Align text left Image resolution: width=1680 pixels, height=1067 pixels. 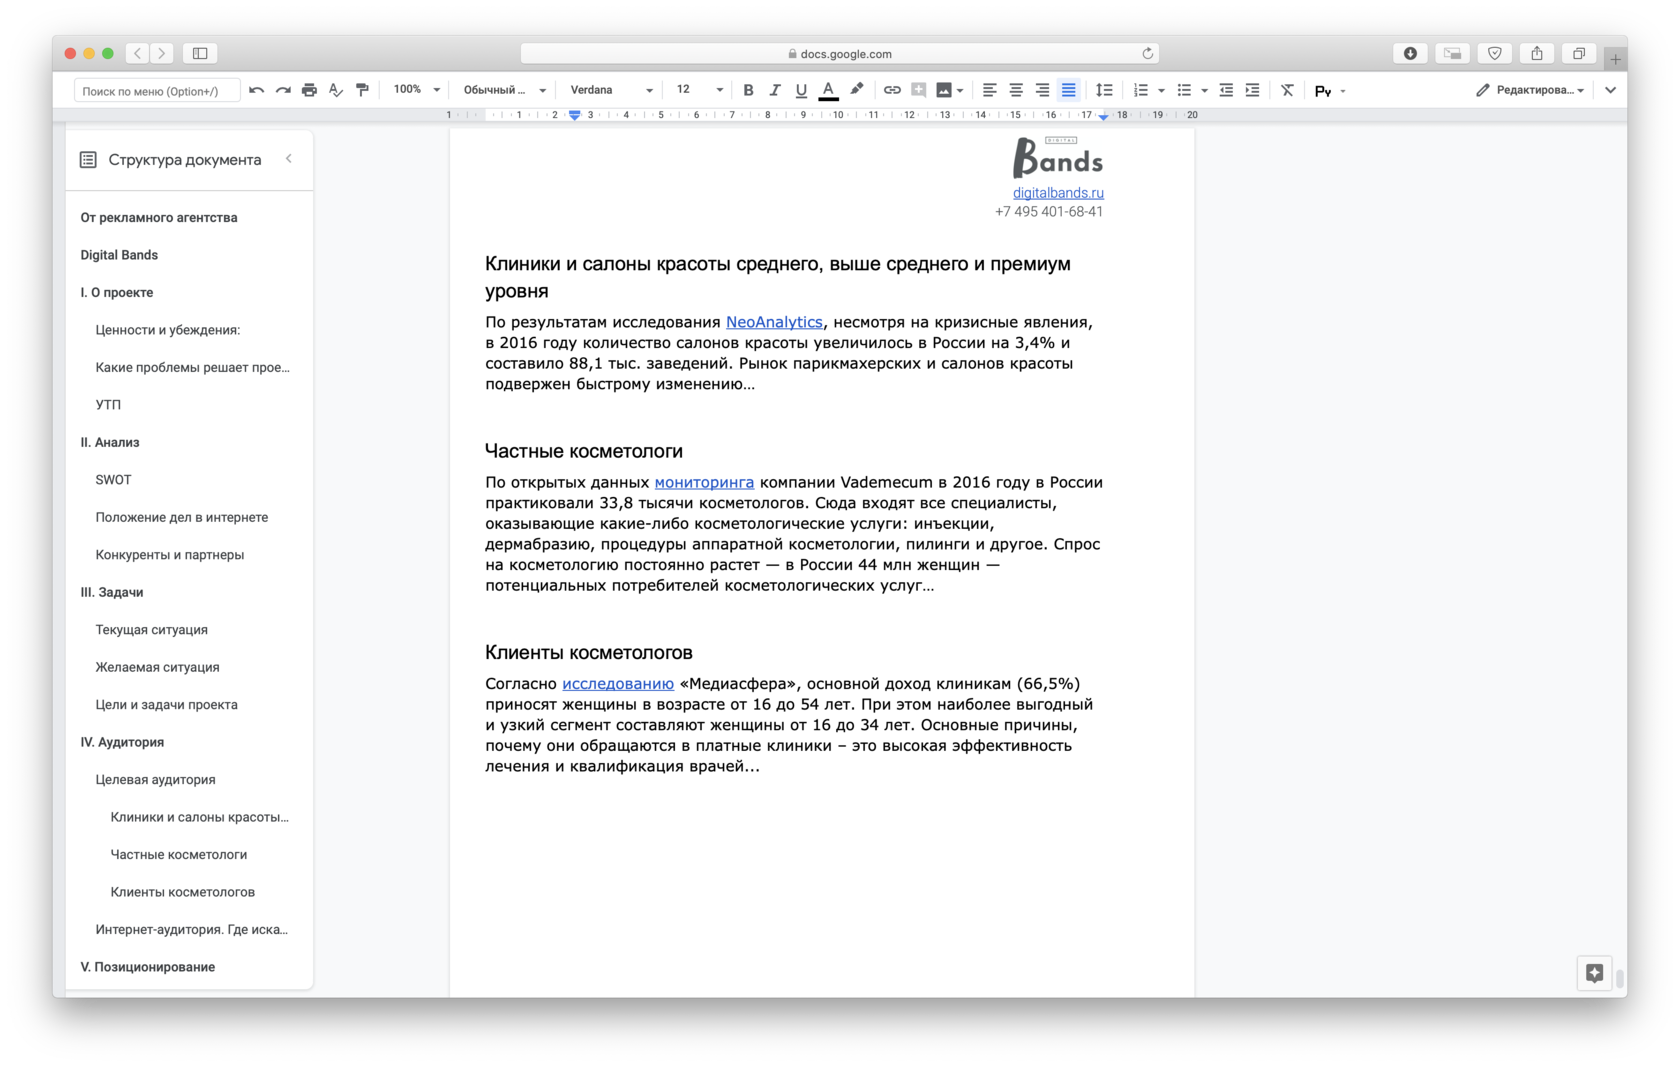[x=989, y=90]
